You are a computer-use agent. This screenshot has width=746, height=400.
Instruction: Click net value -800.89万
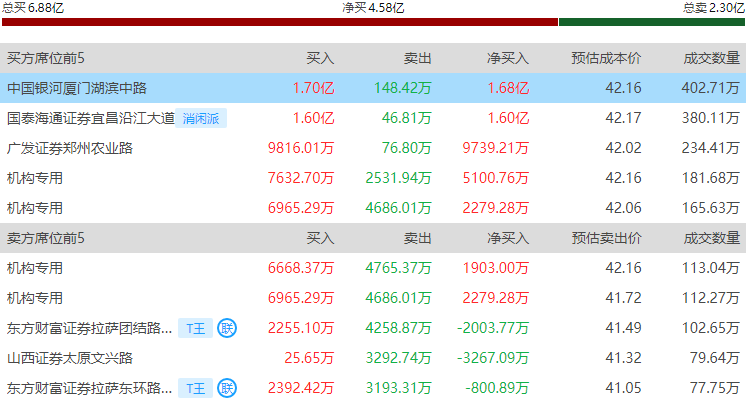click(x=497, y=388)
